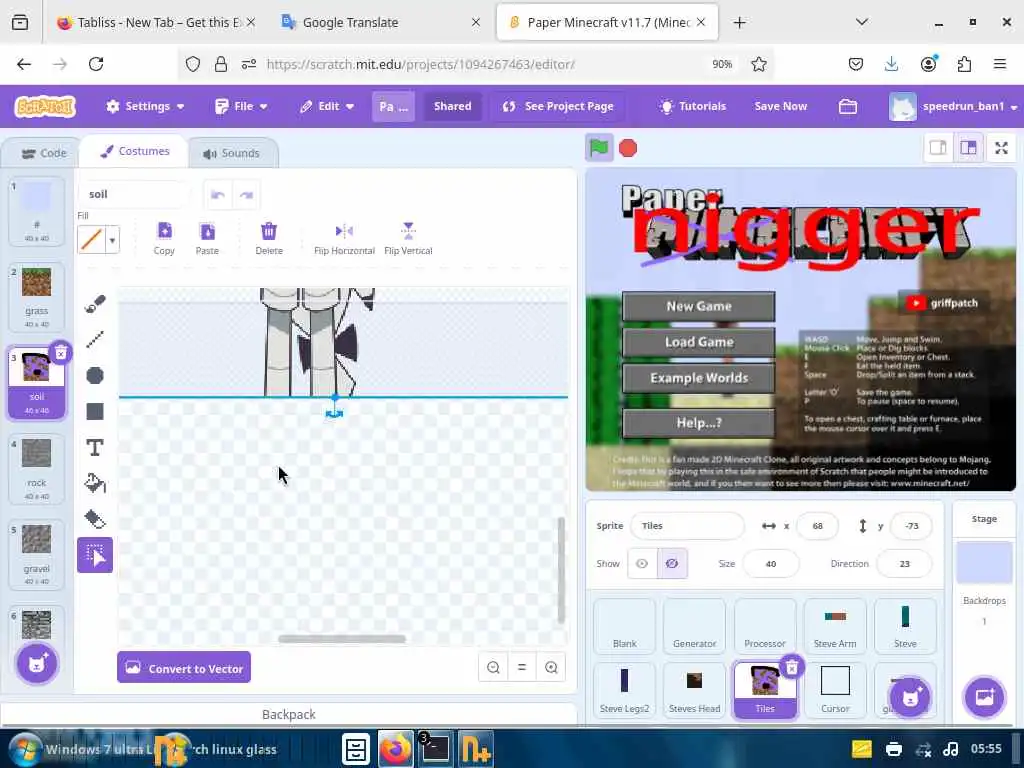Edit the costume name field soil
Image resolution: width=1024 pixels, height=768 pixels.
(134, 195)
